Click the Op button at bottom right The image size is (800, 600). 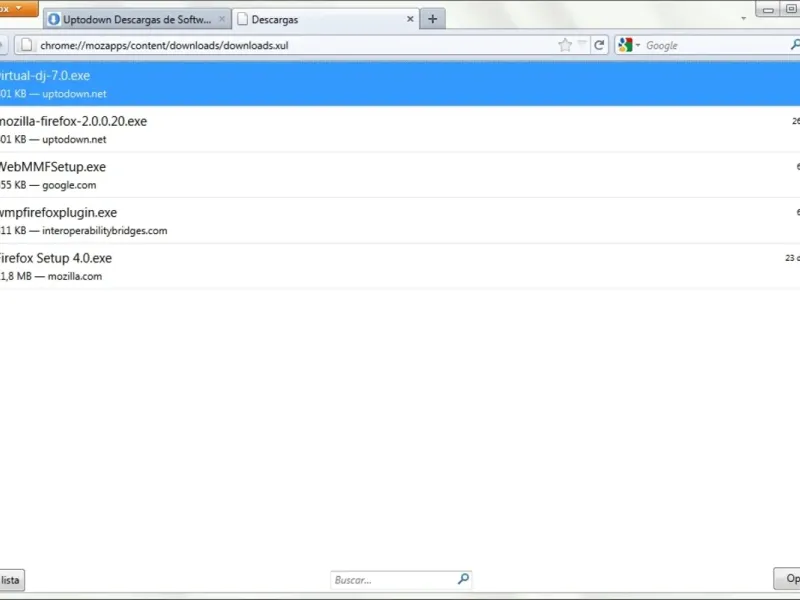pyautogui.click(x=787, y=579)
